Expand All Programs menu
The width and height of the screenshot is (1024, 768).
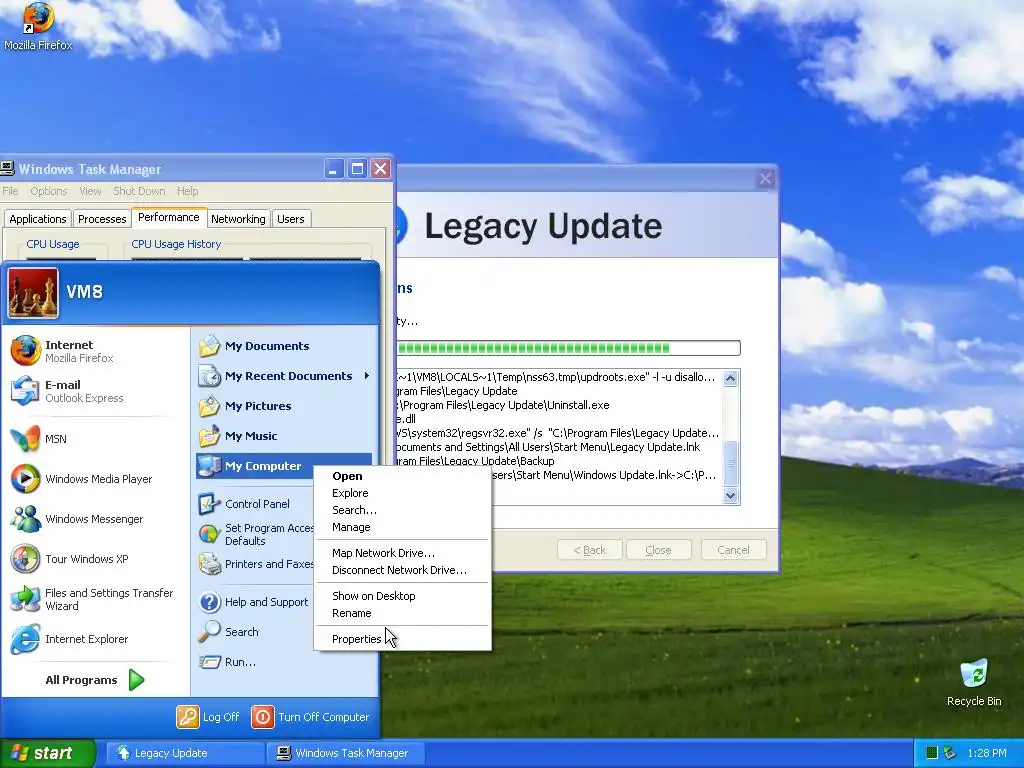tap(95, 680)
